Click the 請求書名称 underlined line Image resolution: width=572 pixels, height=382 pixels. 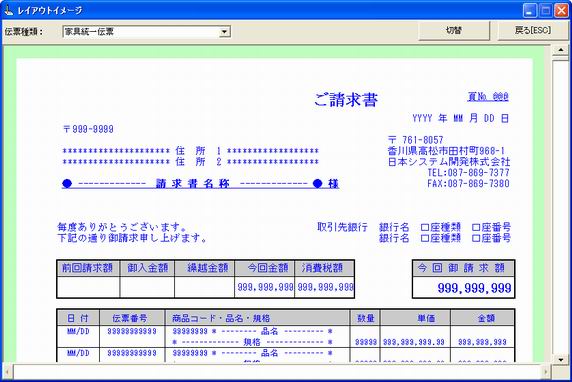tap(200, 184)
